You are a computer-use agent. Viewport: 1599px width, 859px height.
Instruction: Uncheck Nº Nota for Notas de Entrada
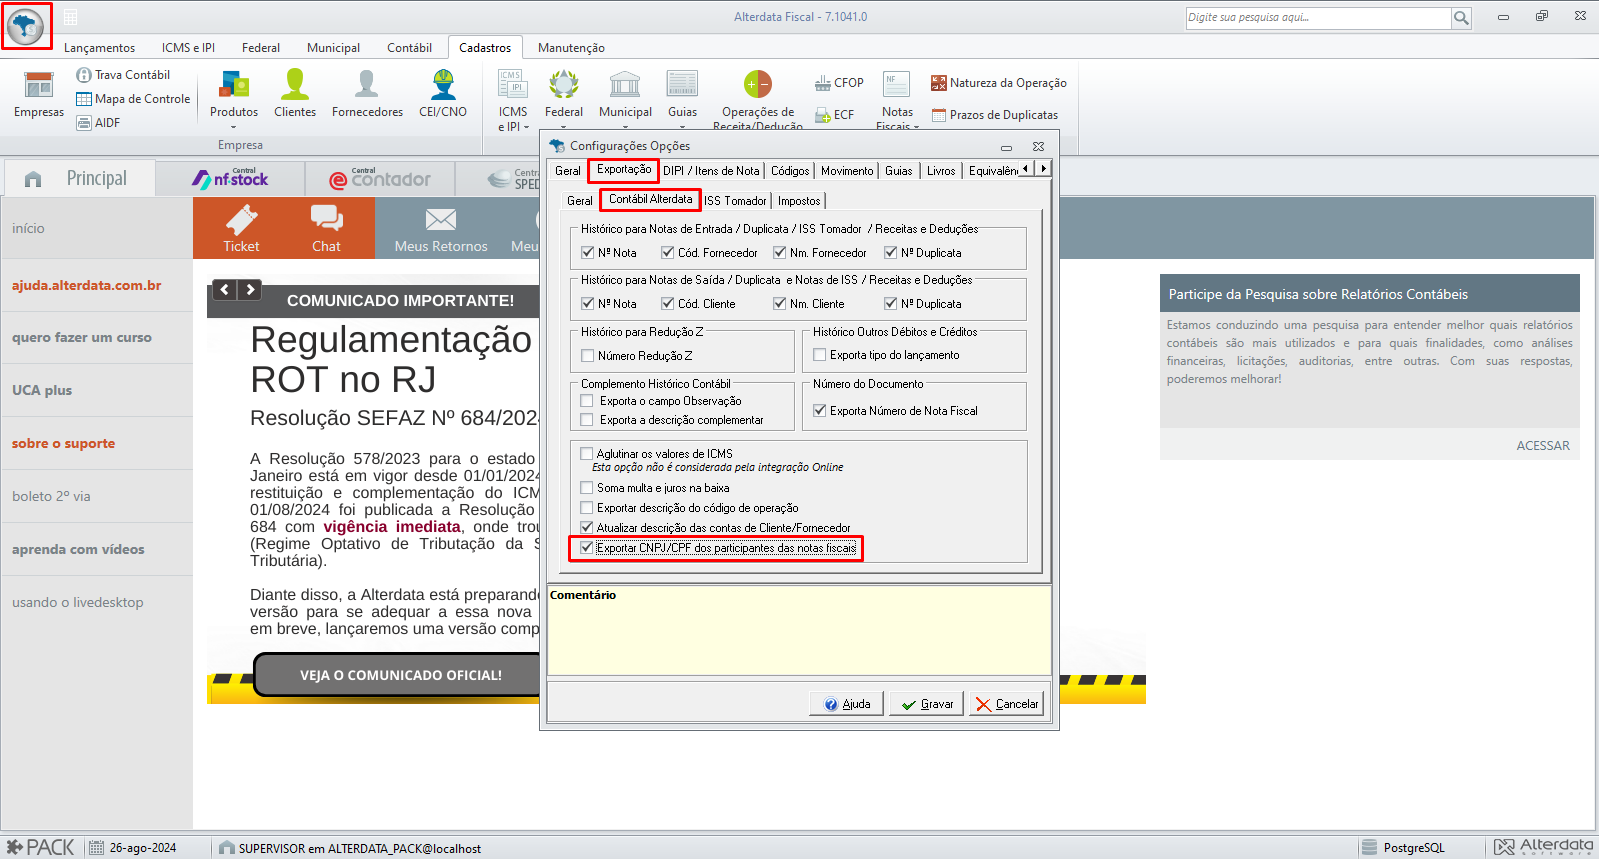(588, 253)
